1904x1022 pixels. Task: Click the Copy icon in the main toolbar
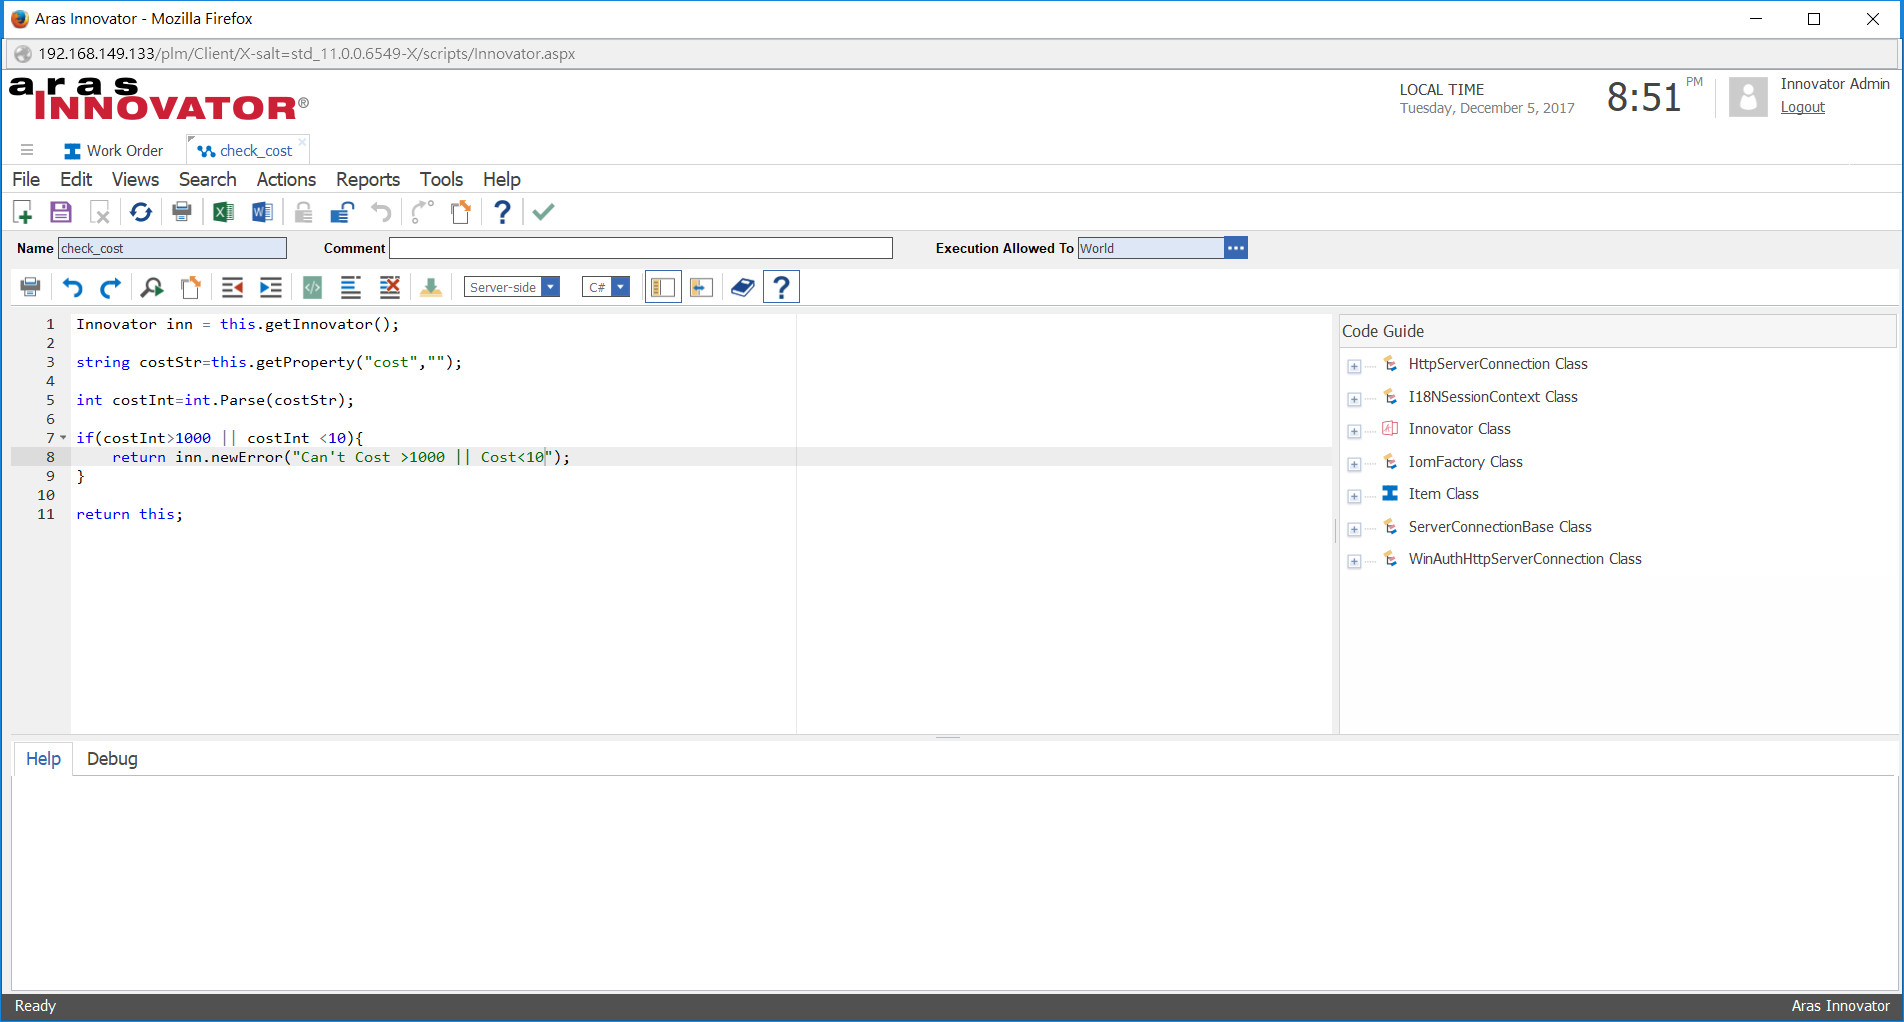pyautogui.click(x=461, y=212)
